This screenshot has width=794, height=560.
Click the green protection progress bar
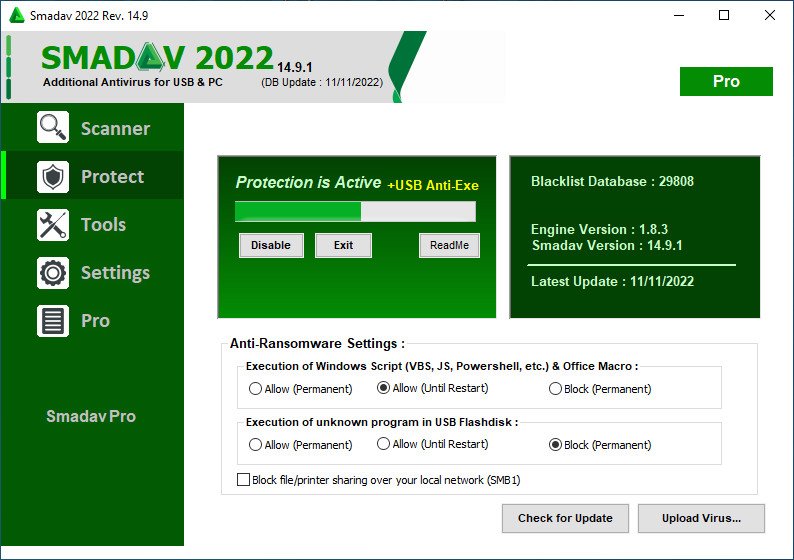(355, 211)
